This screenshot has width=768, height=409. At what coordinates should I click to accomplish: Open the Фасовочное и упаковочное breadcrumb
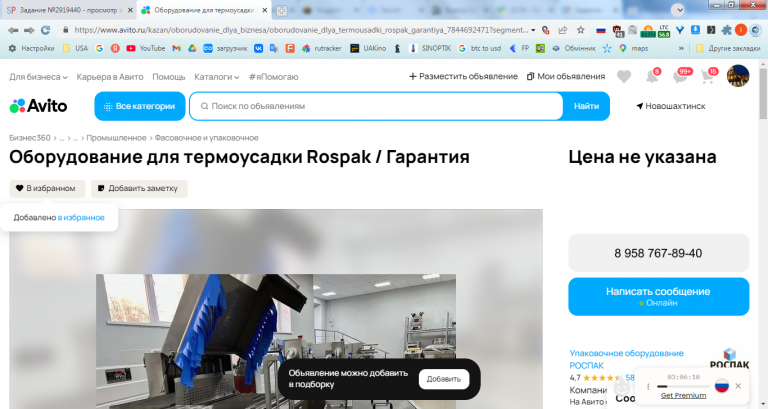pyautogui.click(x=206, y=138)
